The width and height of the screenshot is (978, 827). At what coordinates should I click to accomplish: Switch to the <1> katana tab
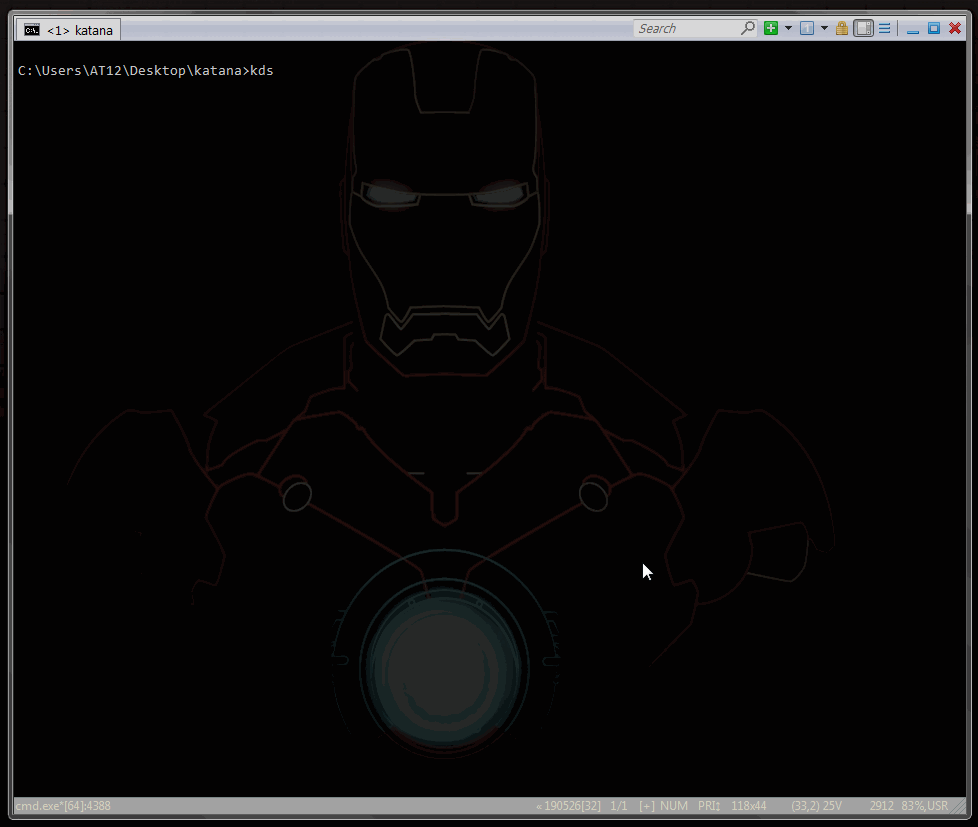(x=80, y=30)
